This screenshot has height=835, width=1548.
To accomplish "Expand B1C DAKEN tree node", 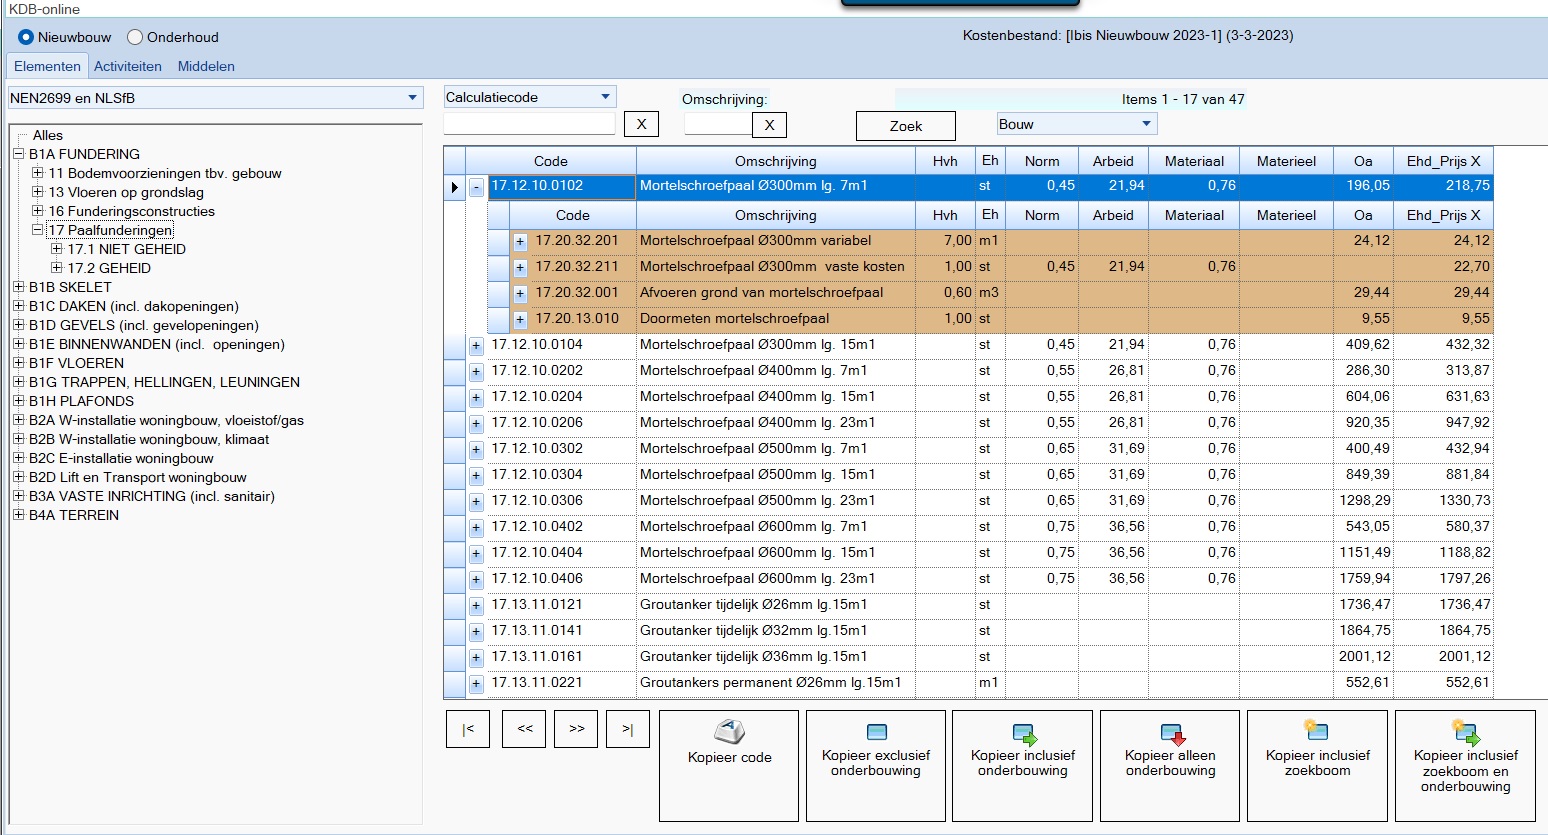I will click(18, 306).
